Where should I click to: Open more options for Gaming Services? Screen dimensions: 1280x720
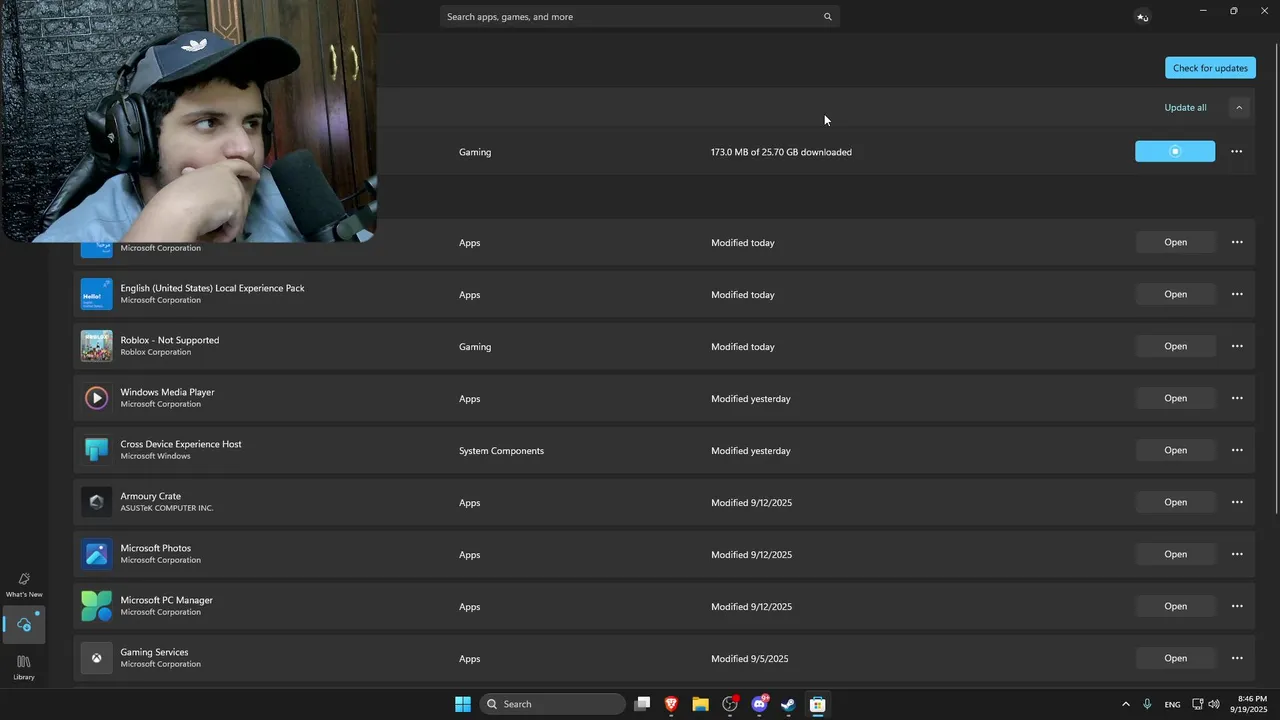click(x=1237, y=658)
